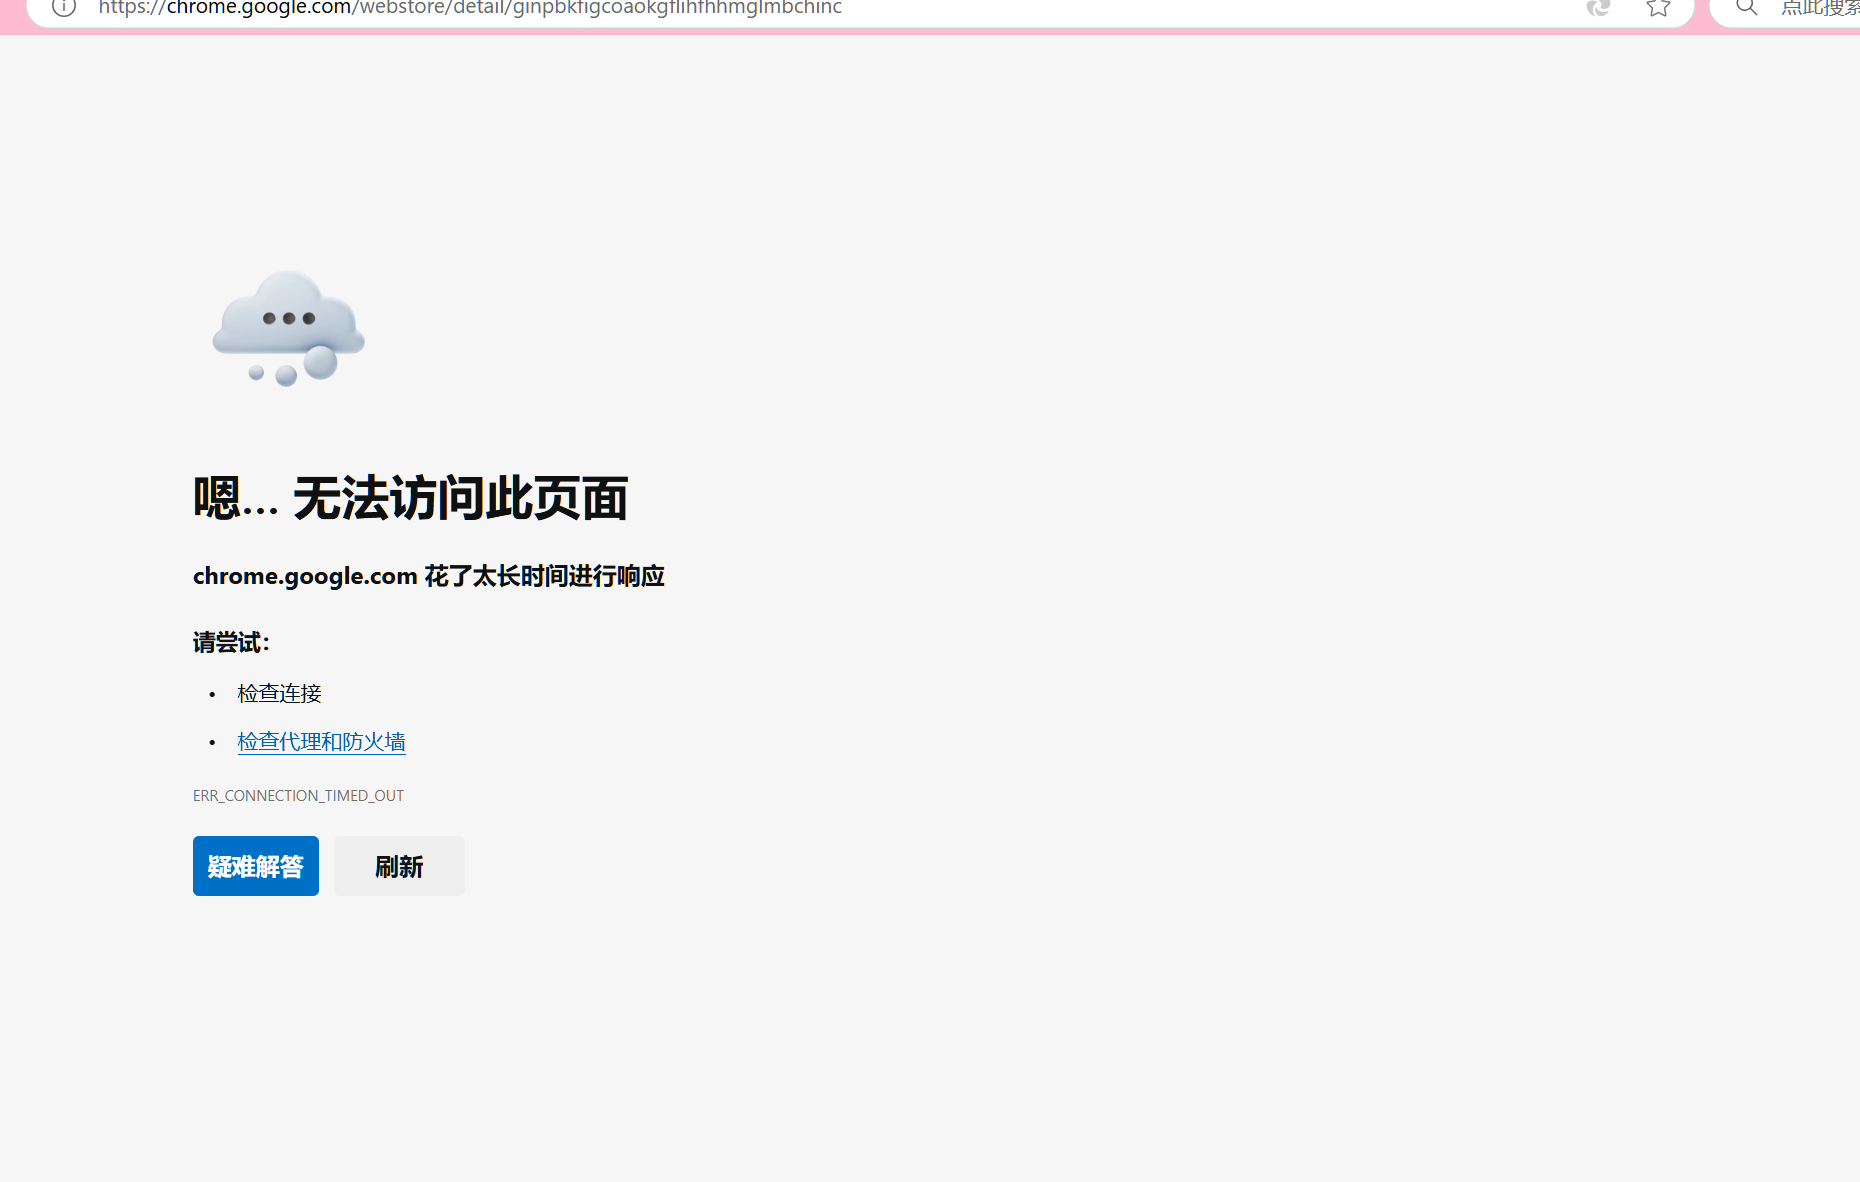The image size is (1860, 1182).
Task: Click the magnifier icon in the search box
Action: tap(1746, 8)
